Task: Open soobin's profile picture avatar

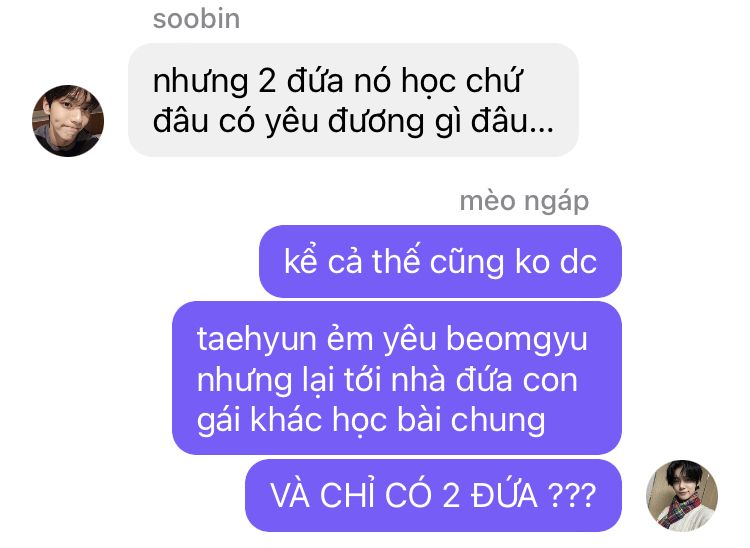Action: pyautogui.click(x=68, y=121)
